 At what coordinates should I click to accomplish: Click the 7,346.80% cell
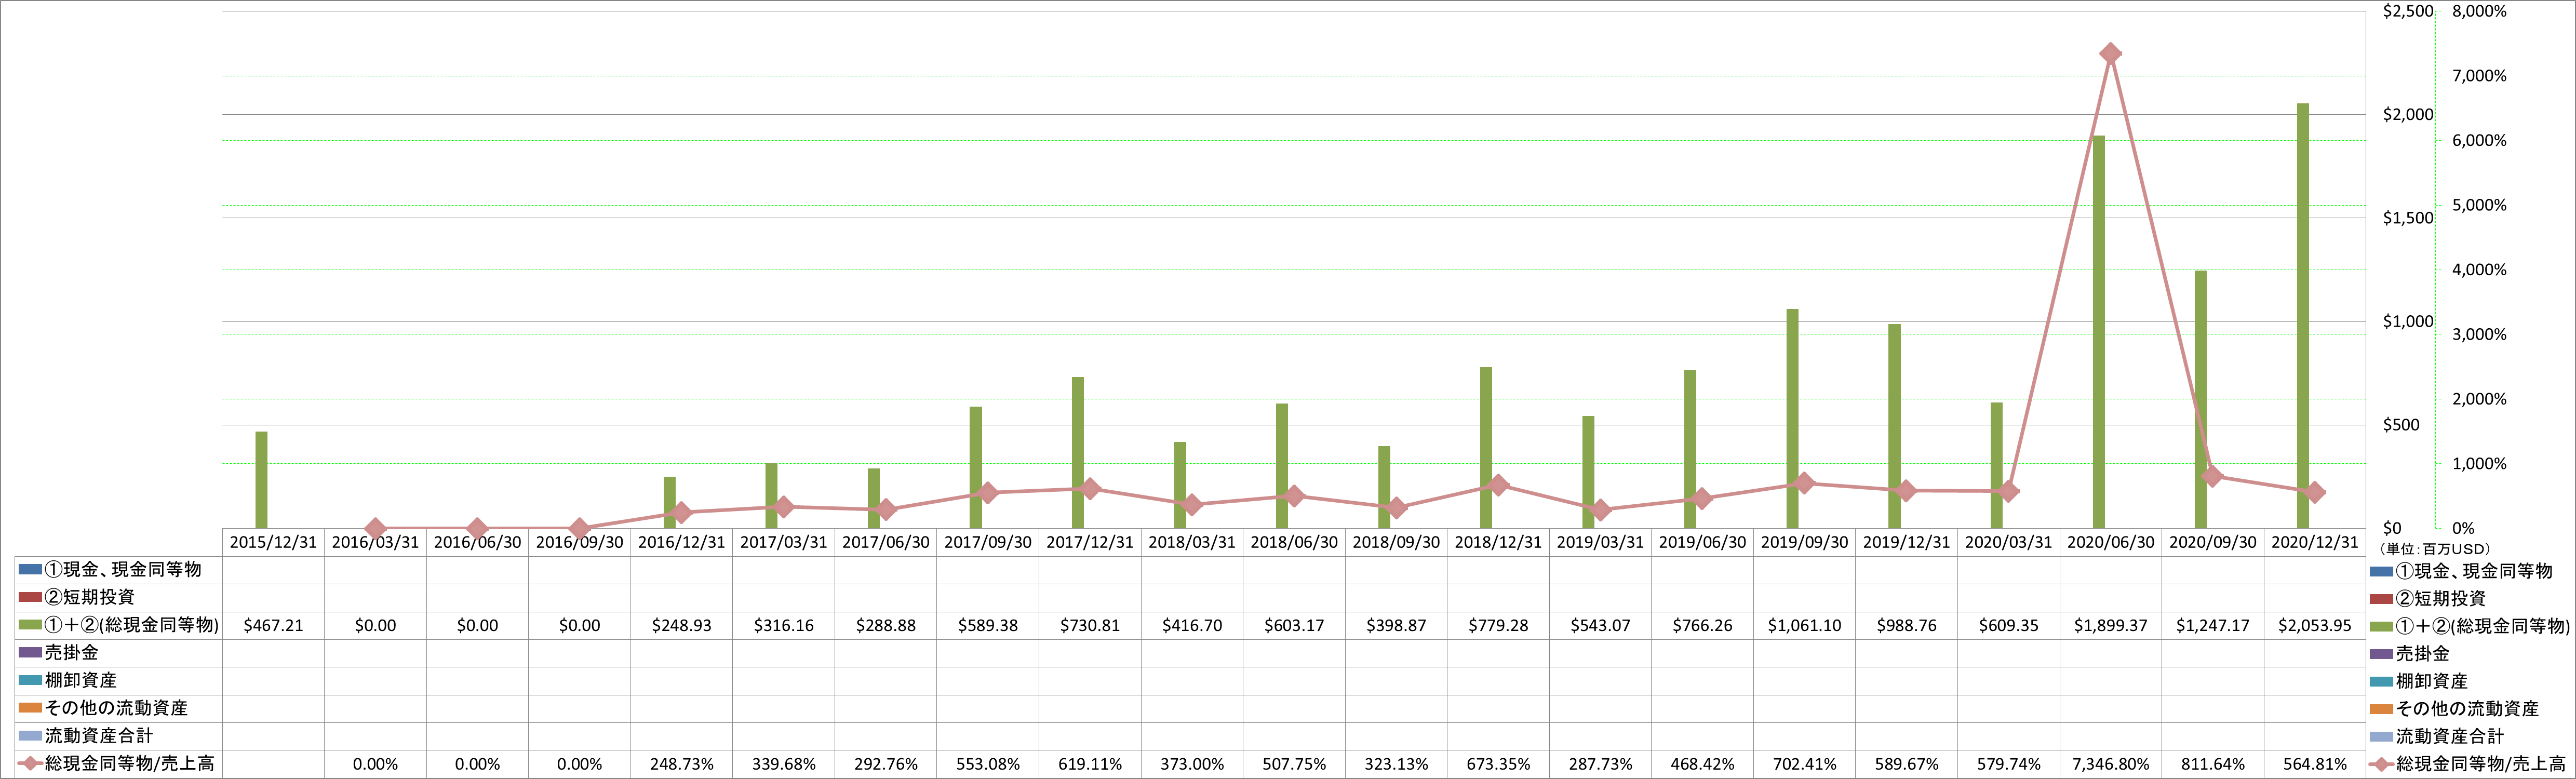tap(2111, 764)
